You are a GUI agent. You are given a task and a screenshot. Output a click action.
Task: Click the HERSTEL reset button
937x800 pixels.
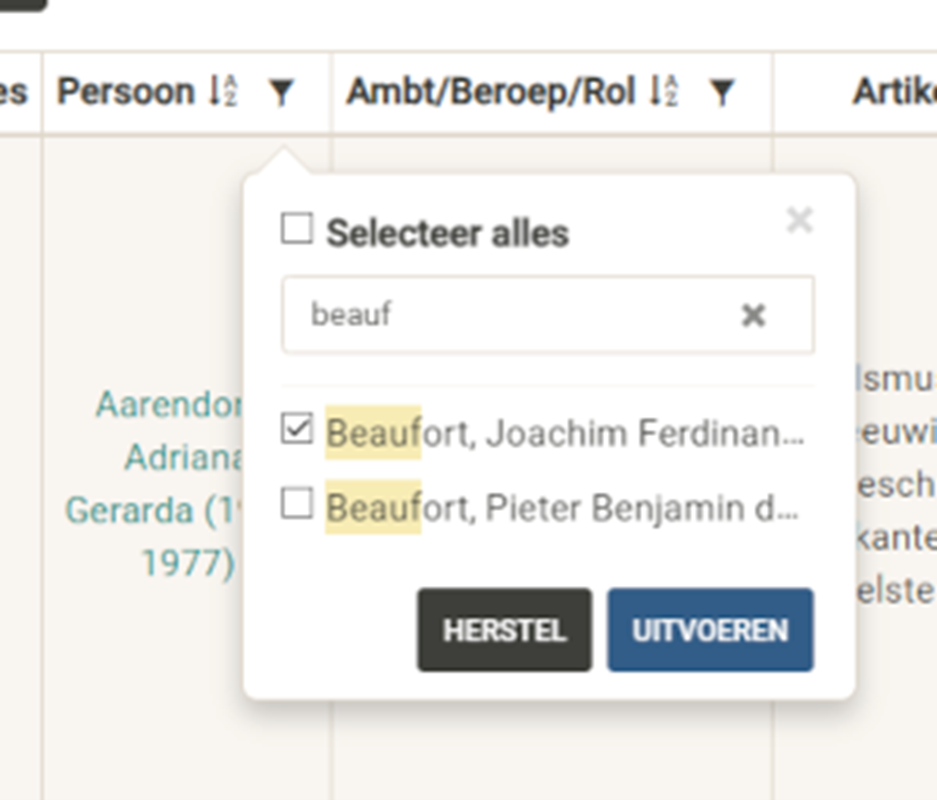(x=504, y=630)
